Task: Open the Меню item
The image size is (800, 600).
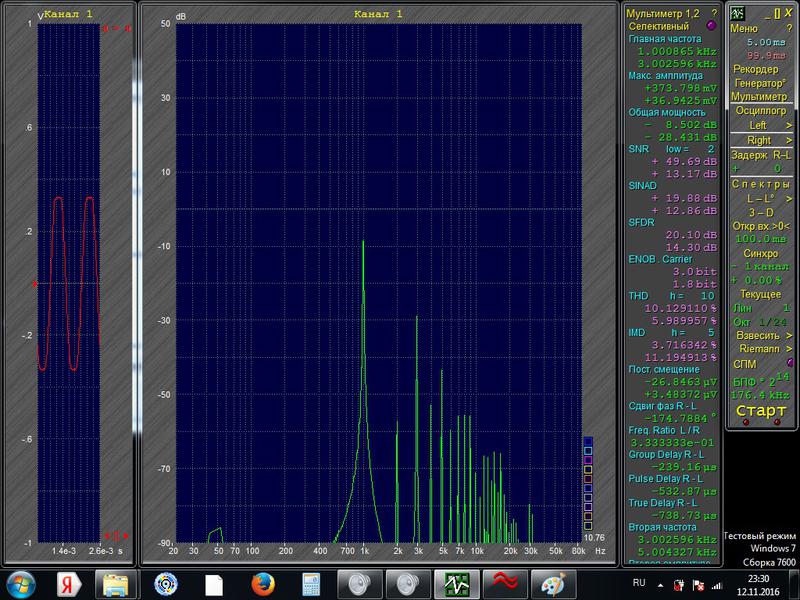Action: click(x=743, y=29)
